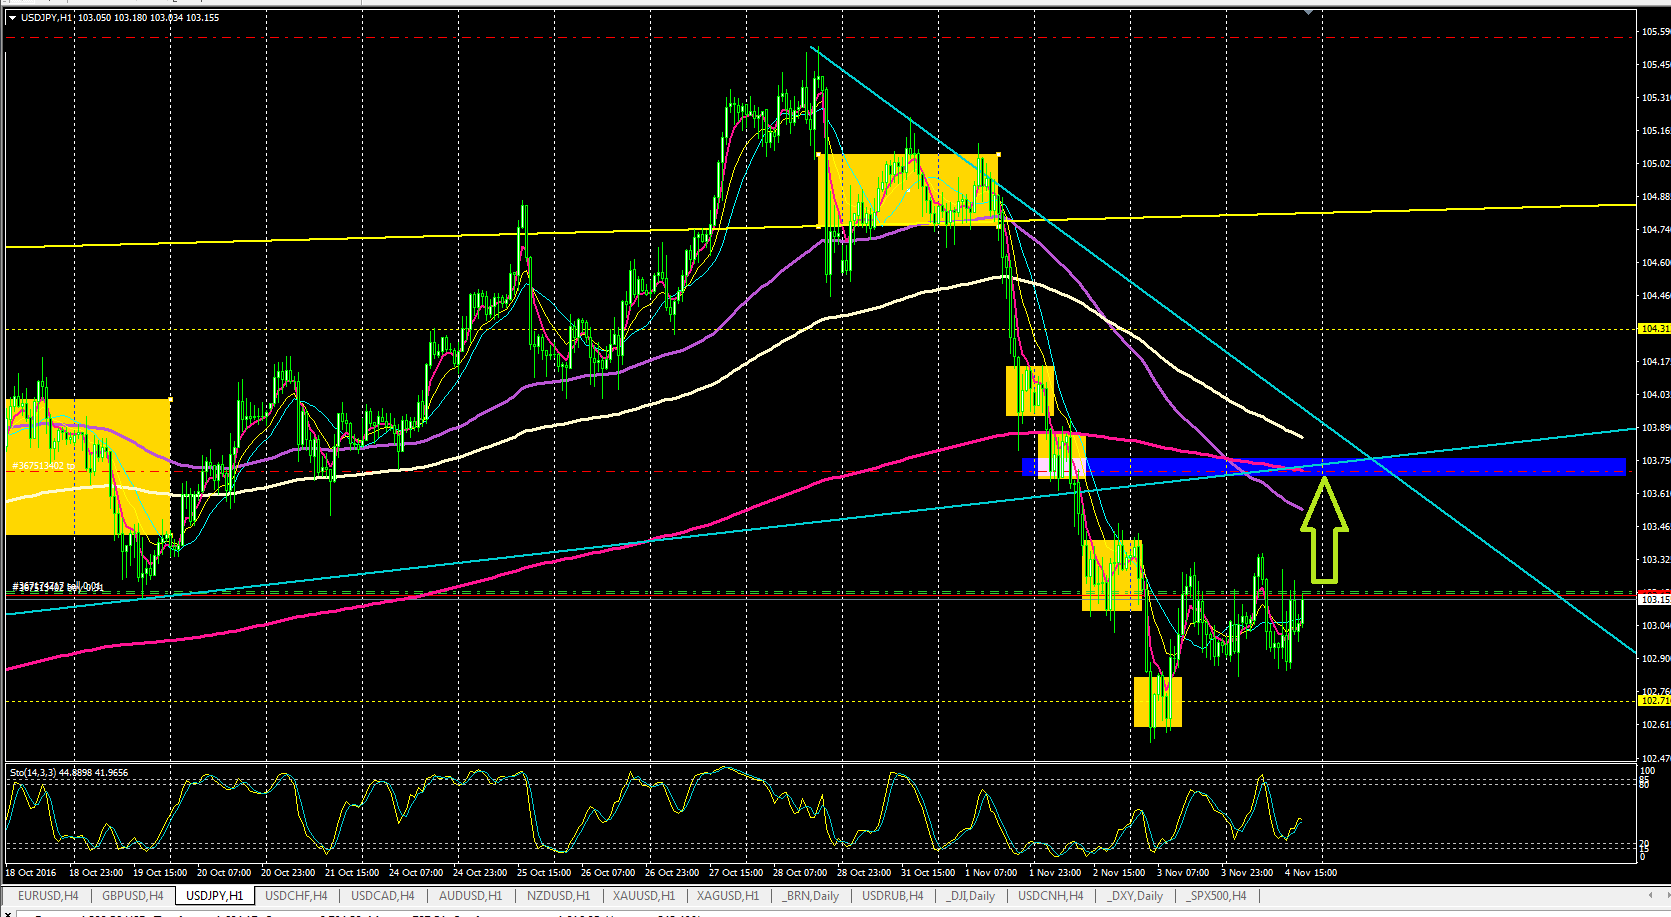
Task: Click the 28 Oct 07:00 time label
Action: tap(800, 872)
